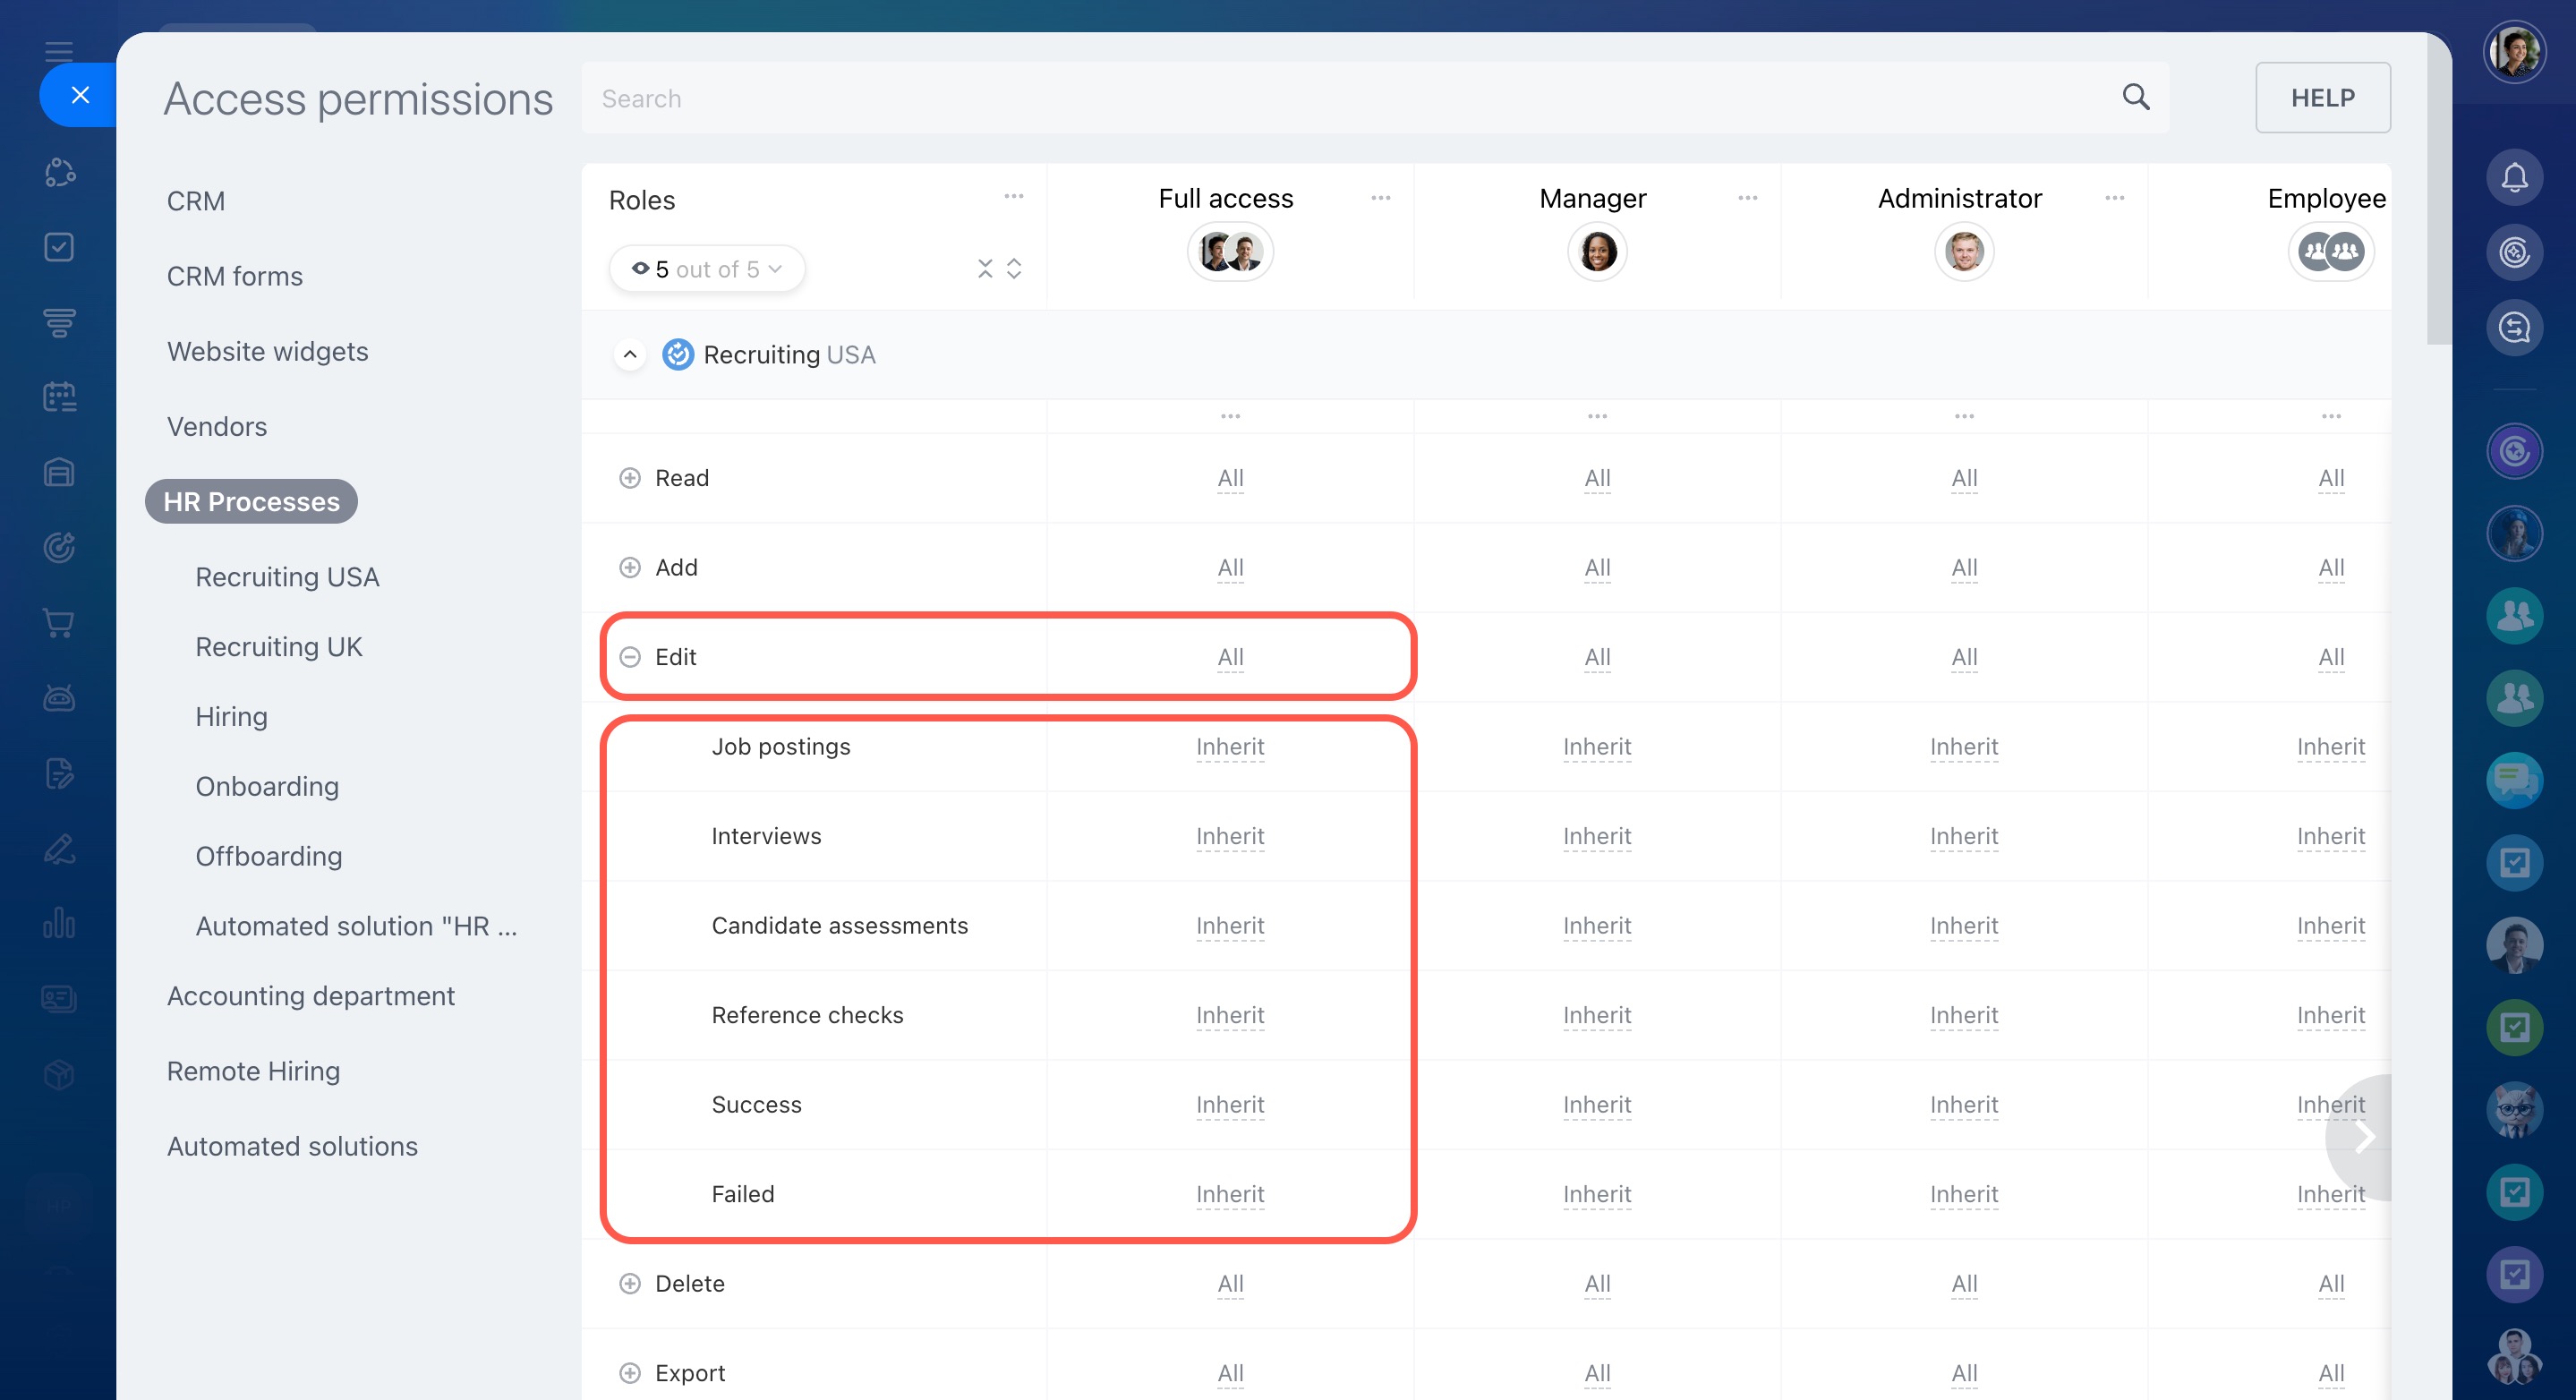Screen dimensions: 2576x1400
Task: Close the Access permissions slider panel
Action: pyautogui.click(x=80, y=95)
